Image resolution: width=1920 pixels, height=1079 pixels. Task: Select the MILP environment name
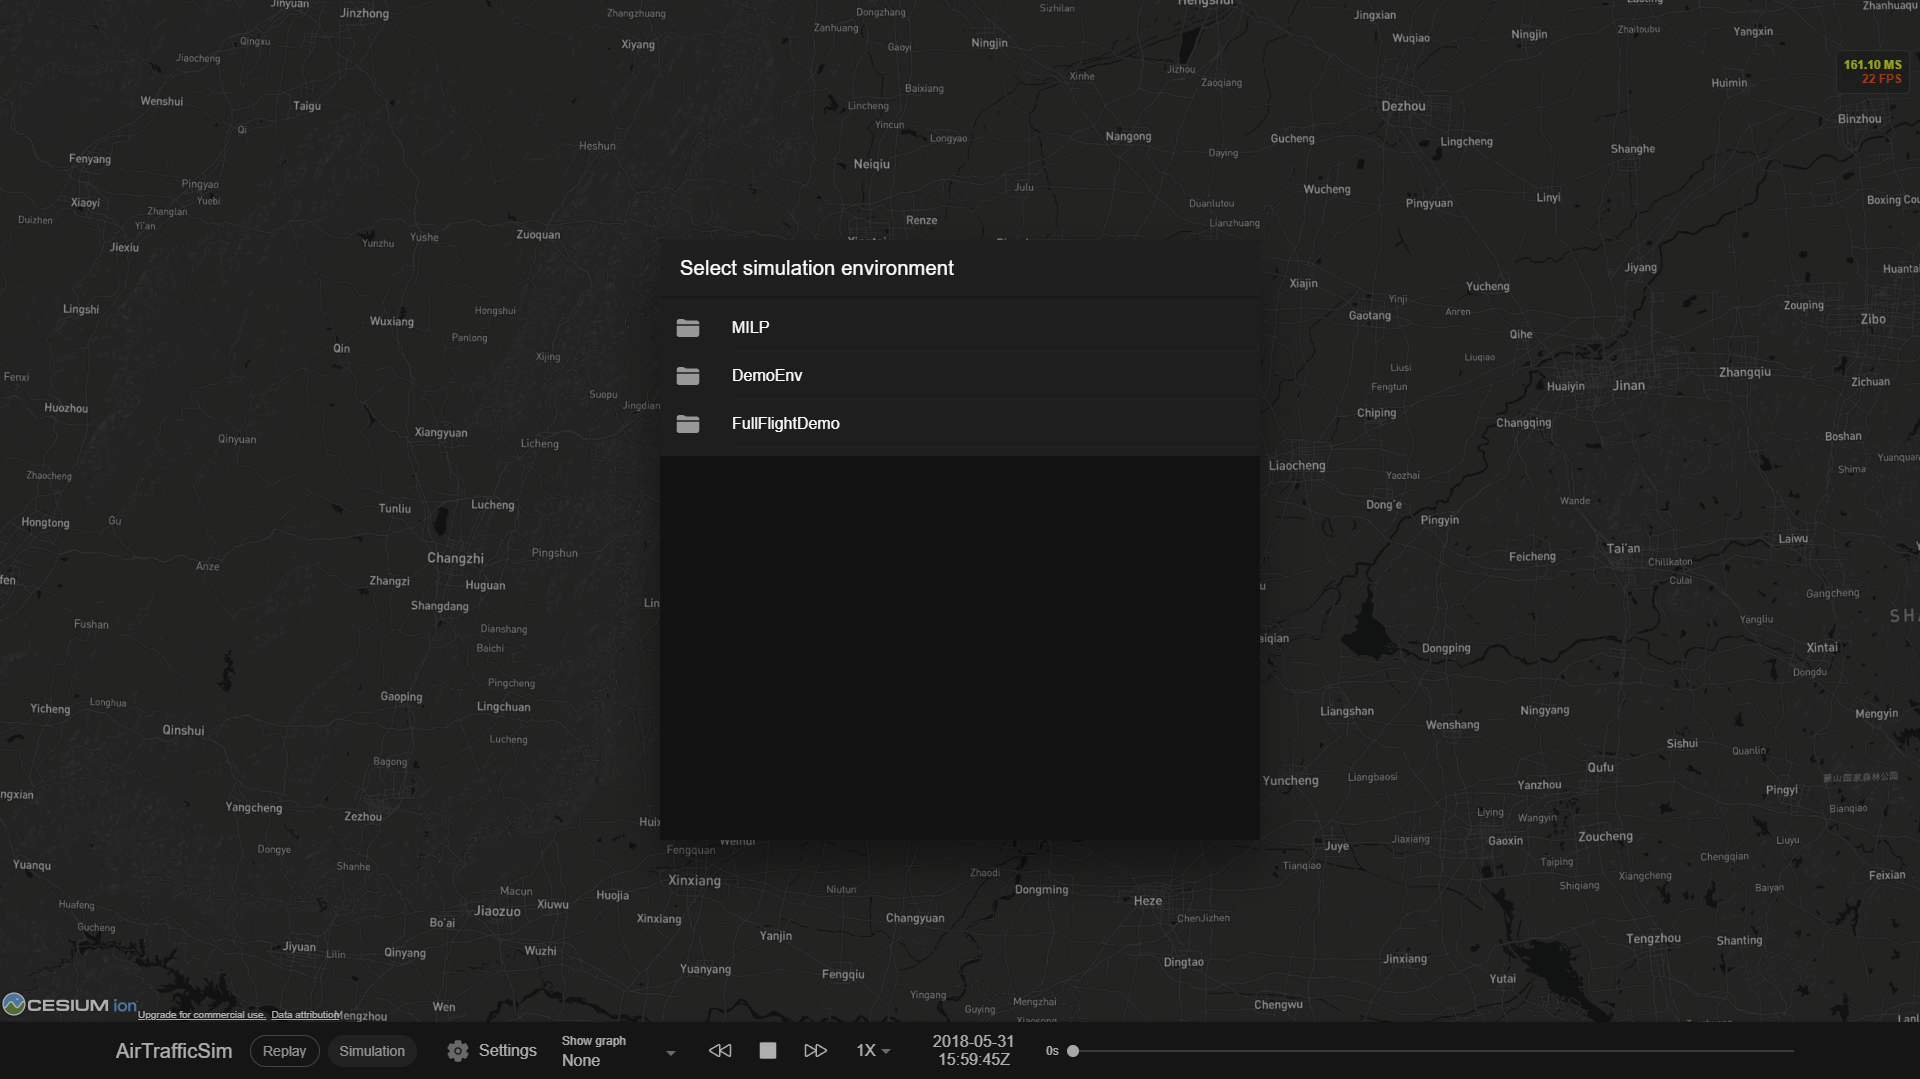point(750,327)
